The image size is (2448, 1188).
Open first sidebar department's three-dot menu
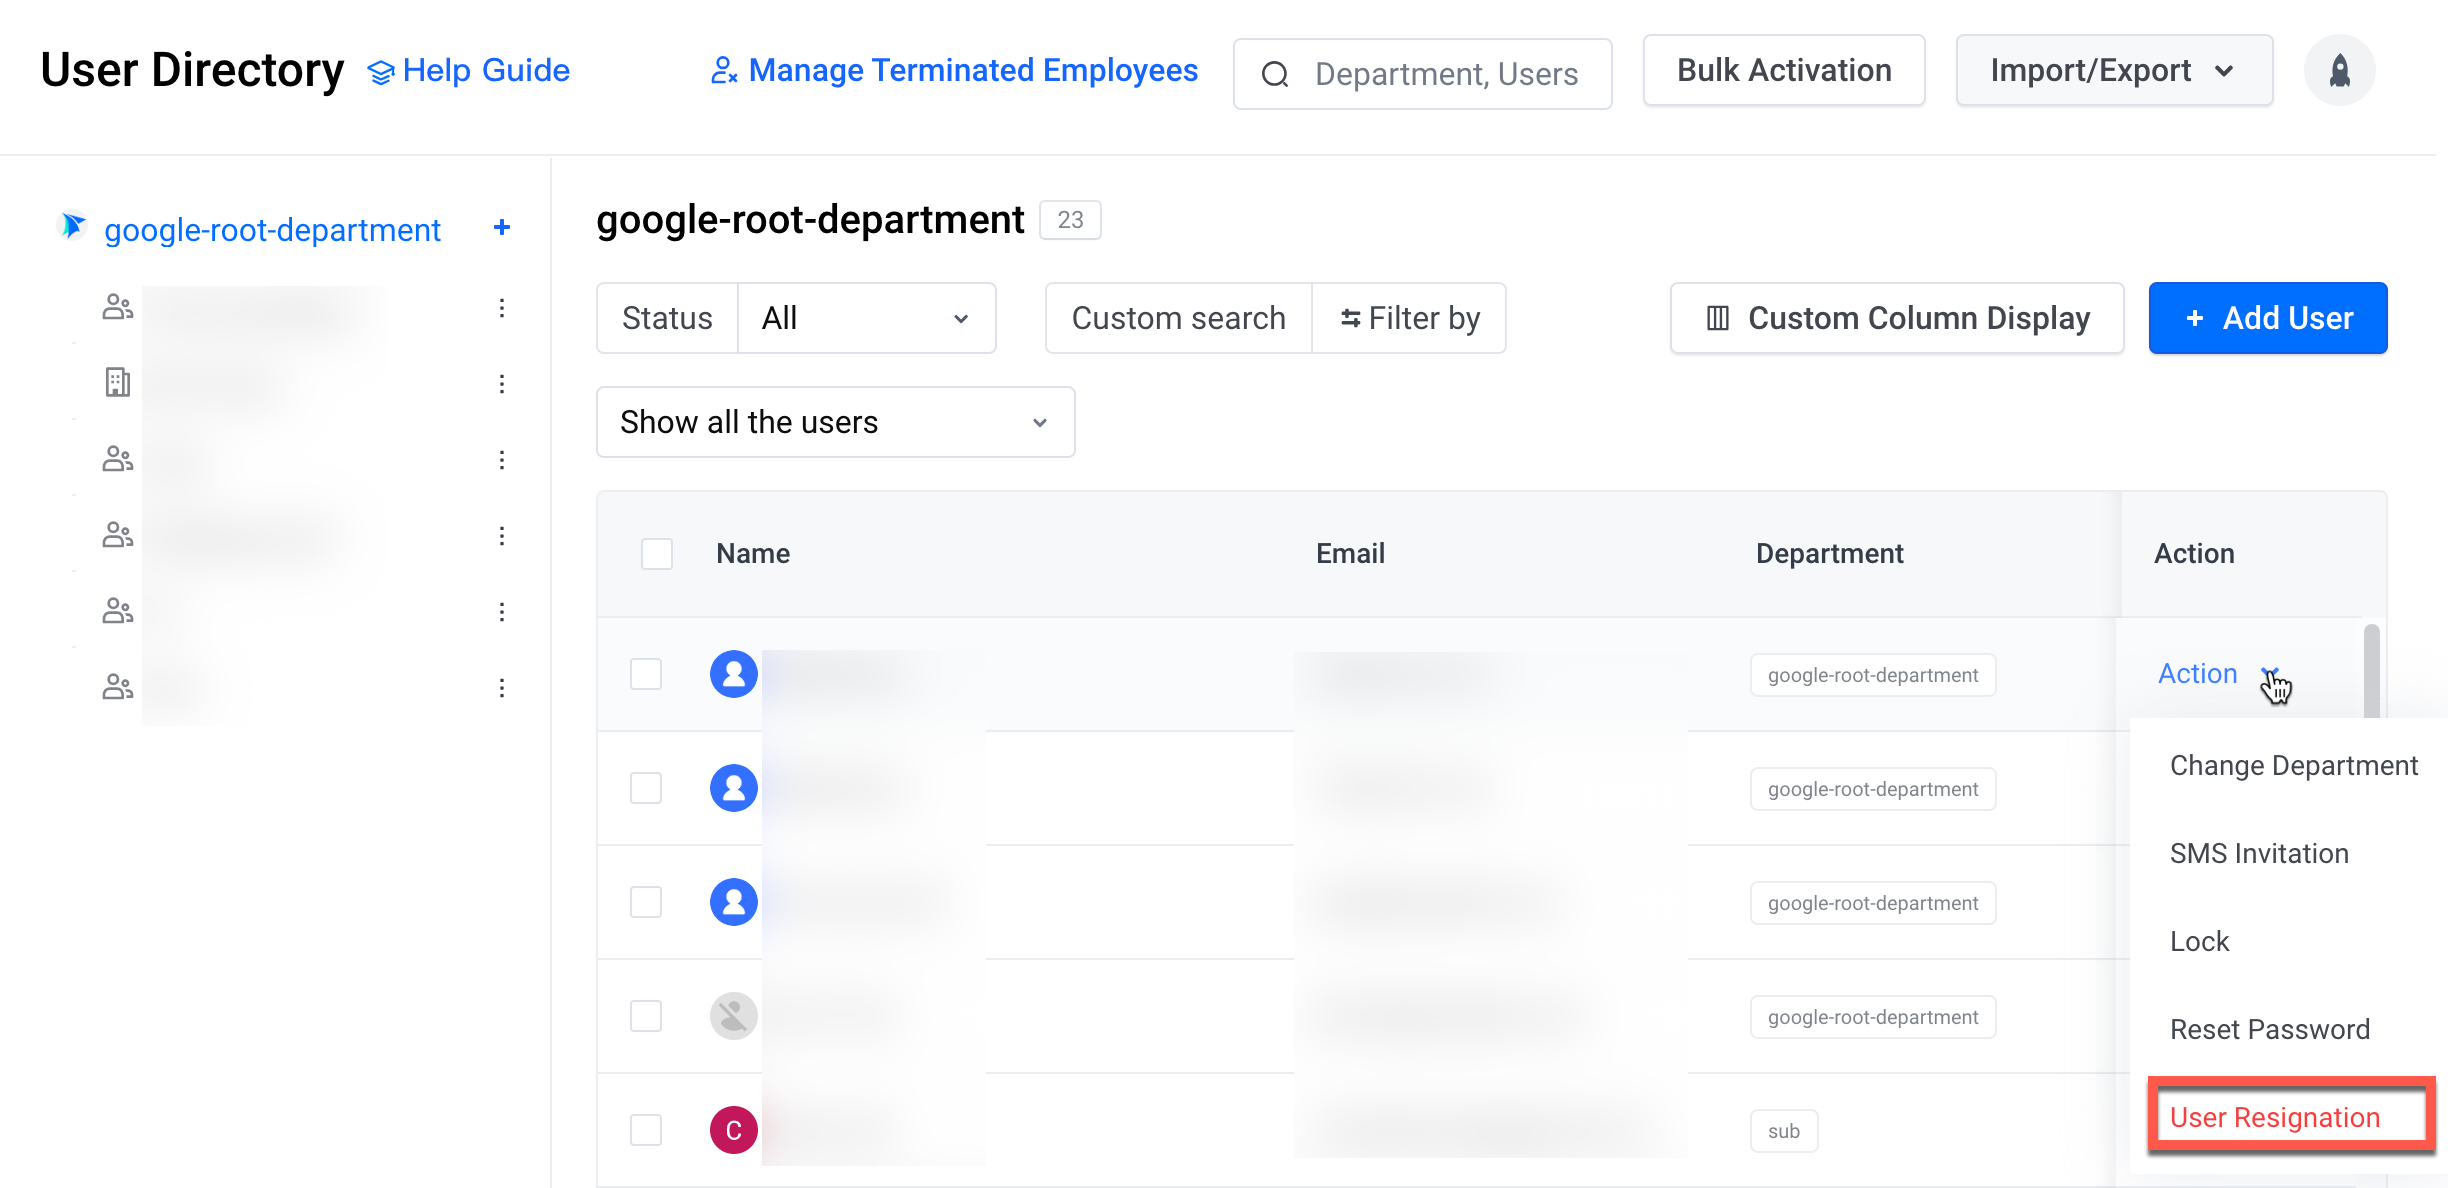tap(502, 308)
